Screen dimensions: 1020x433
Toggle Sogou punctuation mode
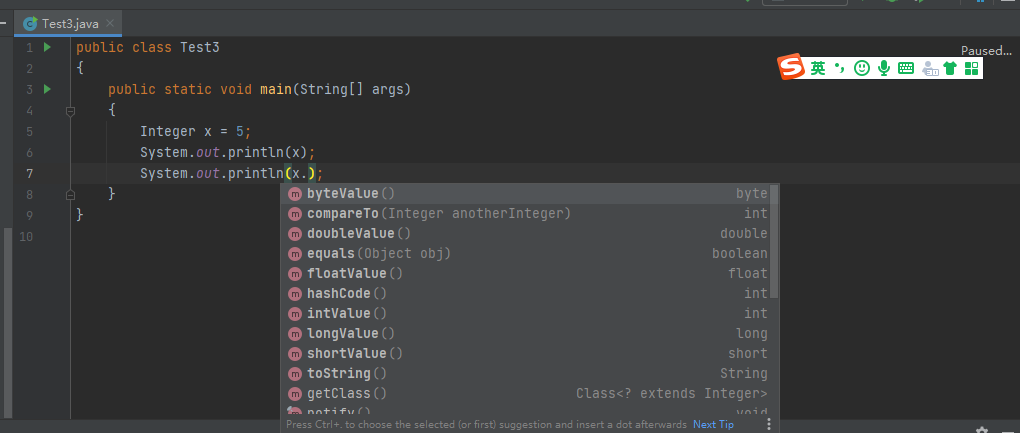[840, 68]
